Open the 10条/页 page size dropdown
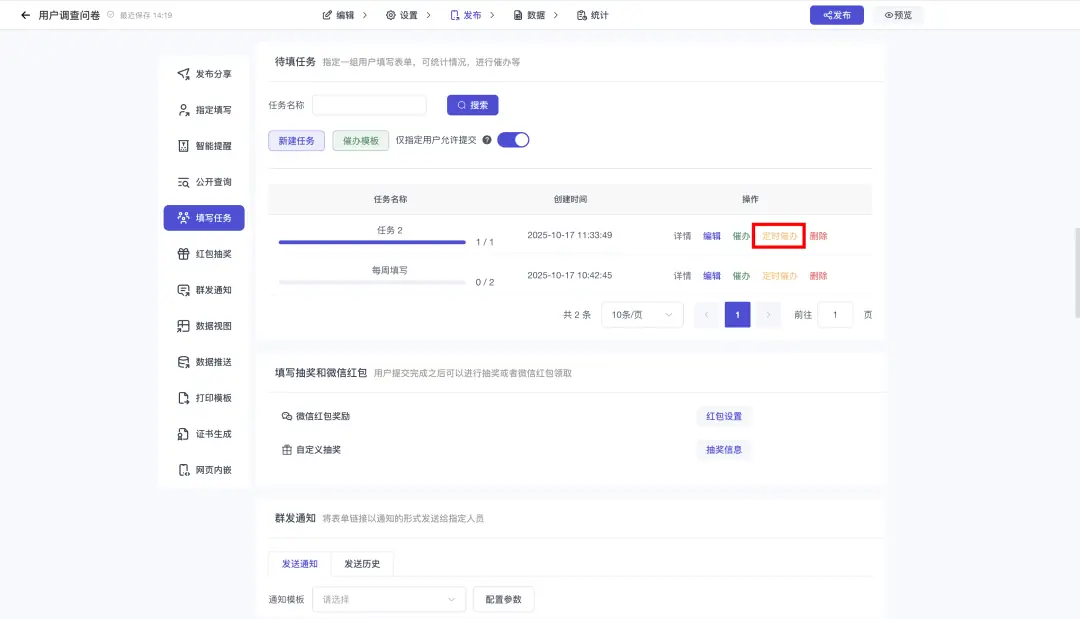This screenshot has height=619, width=1080. click(x=642, y=315)
